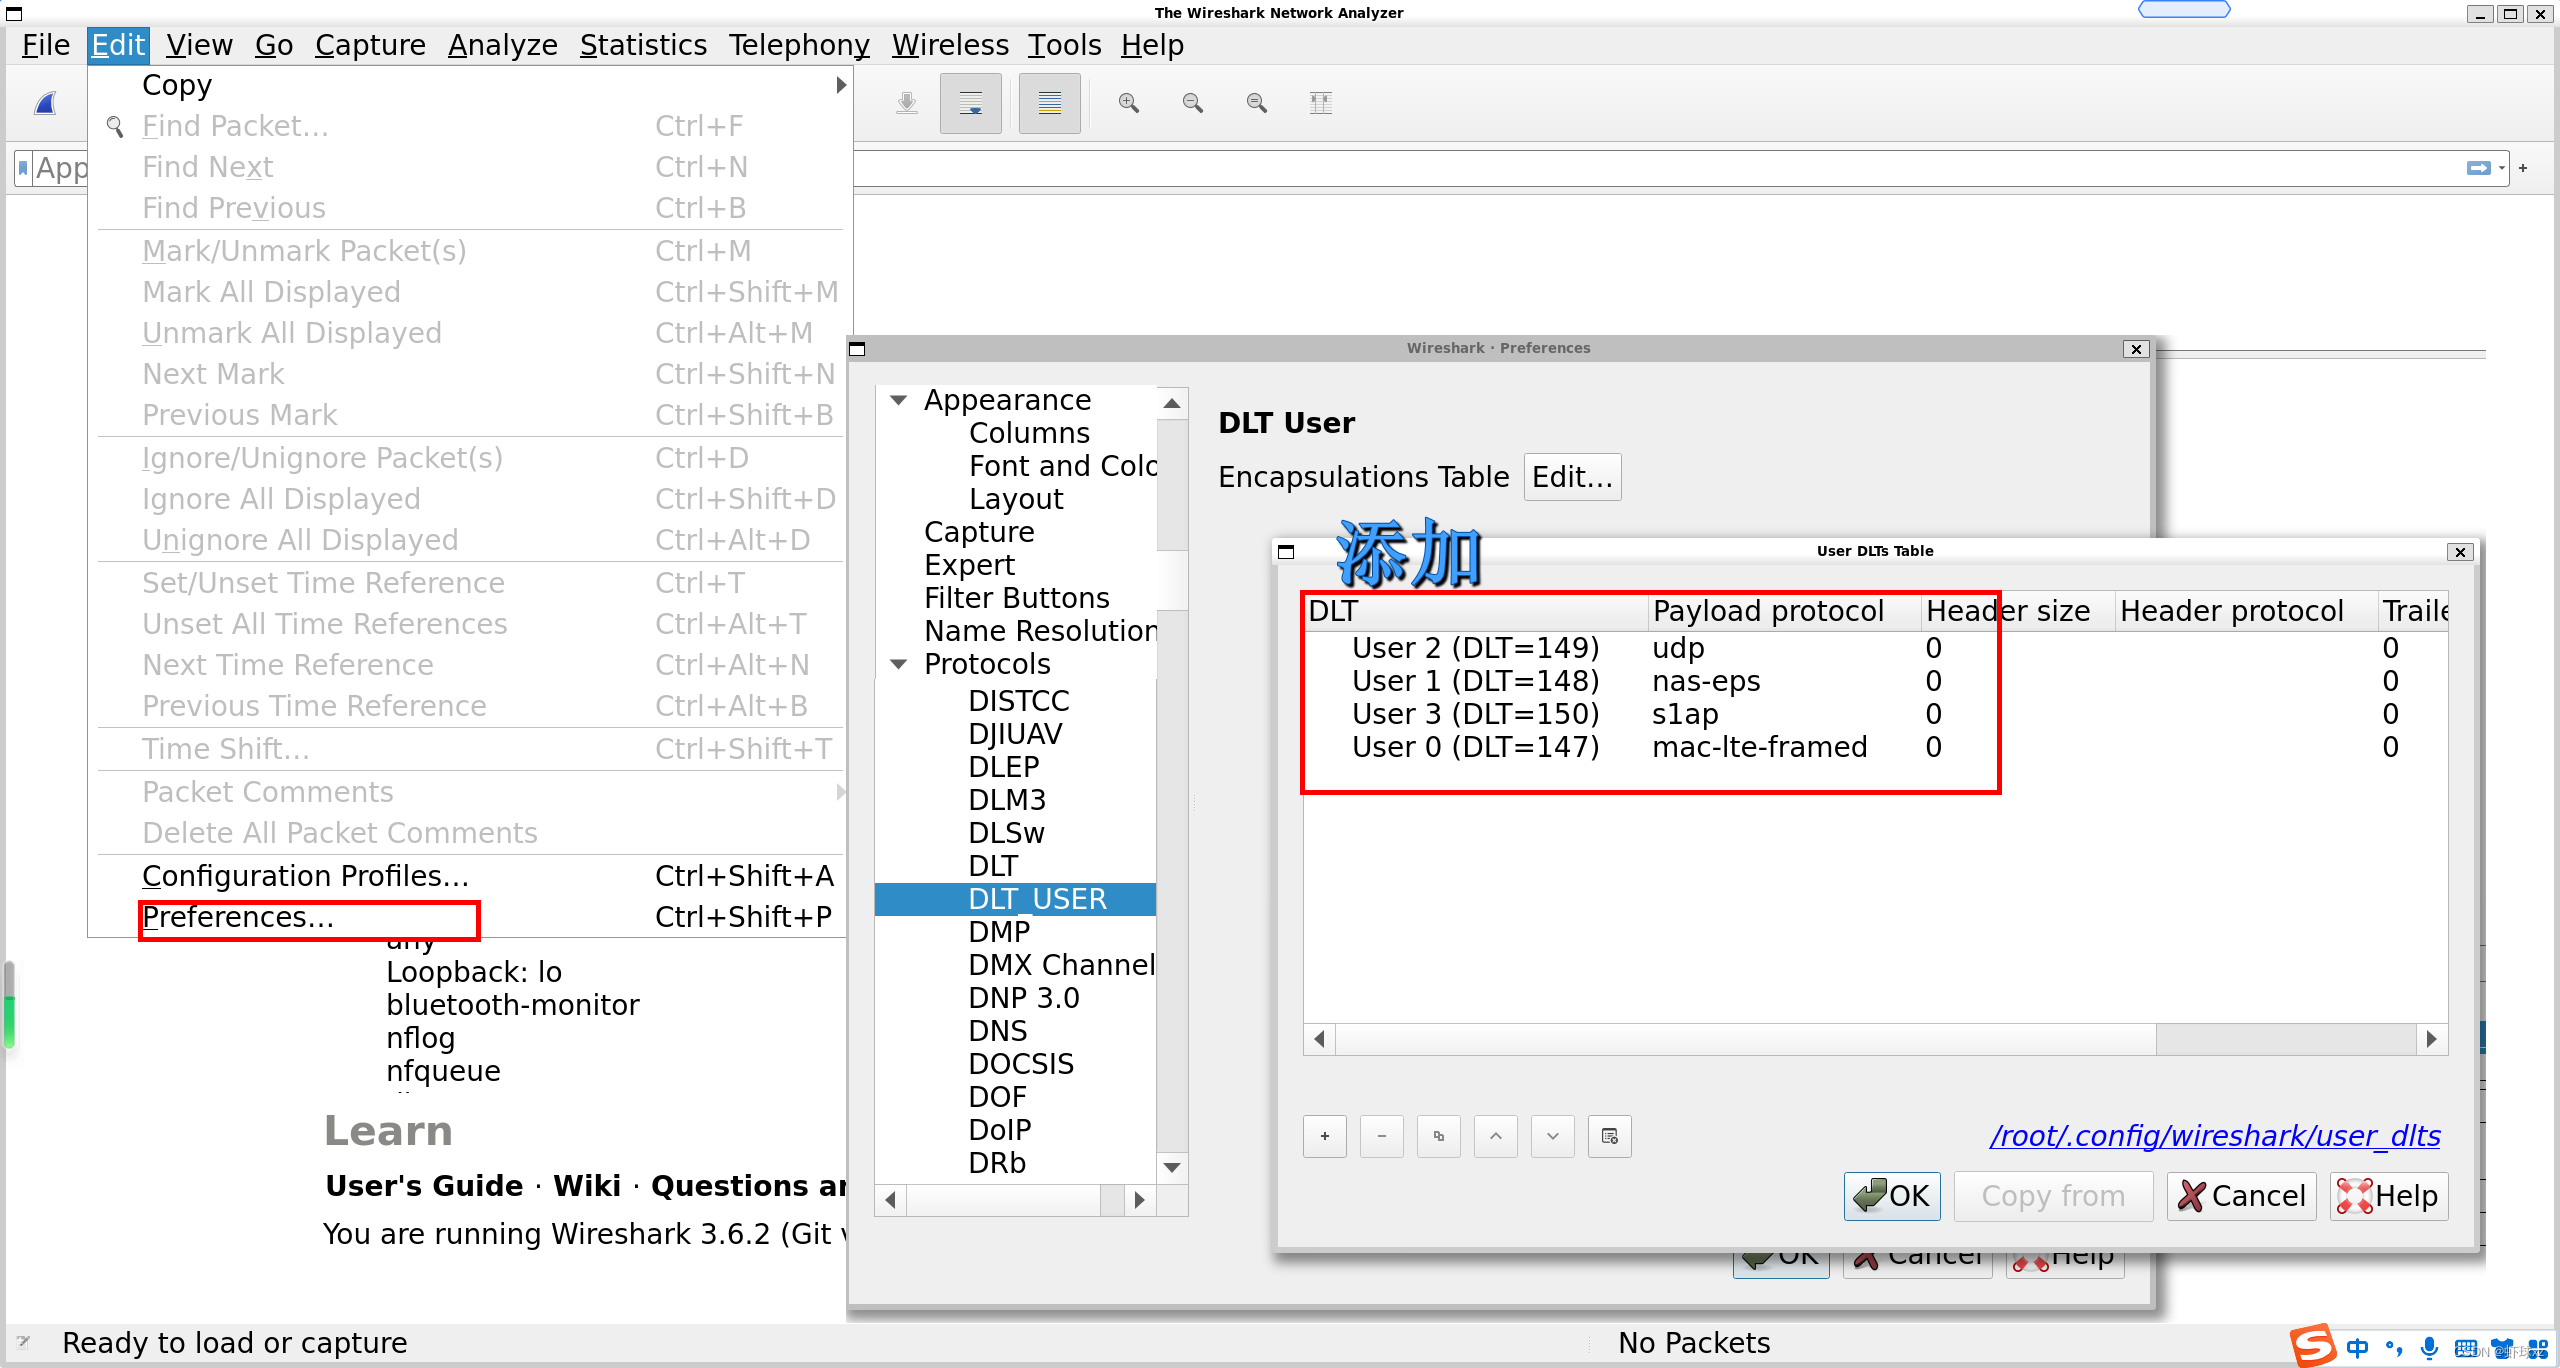
Task: Click the preferences tree scroll up arrow
Action: [1172, 403]
